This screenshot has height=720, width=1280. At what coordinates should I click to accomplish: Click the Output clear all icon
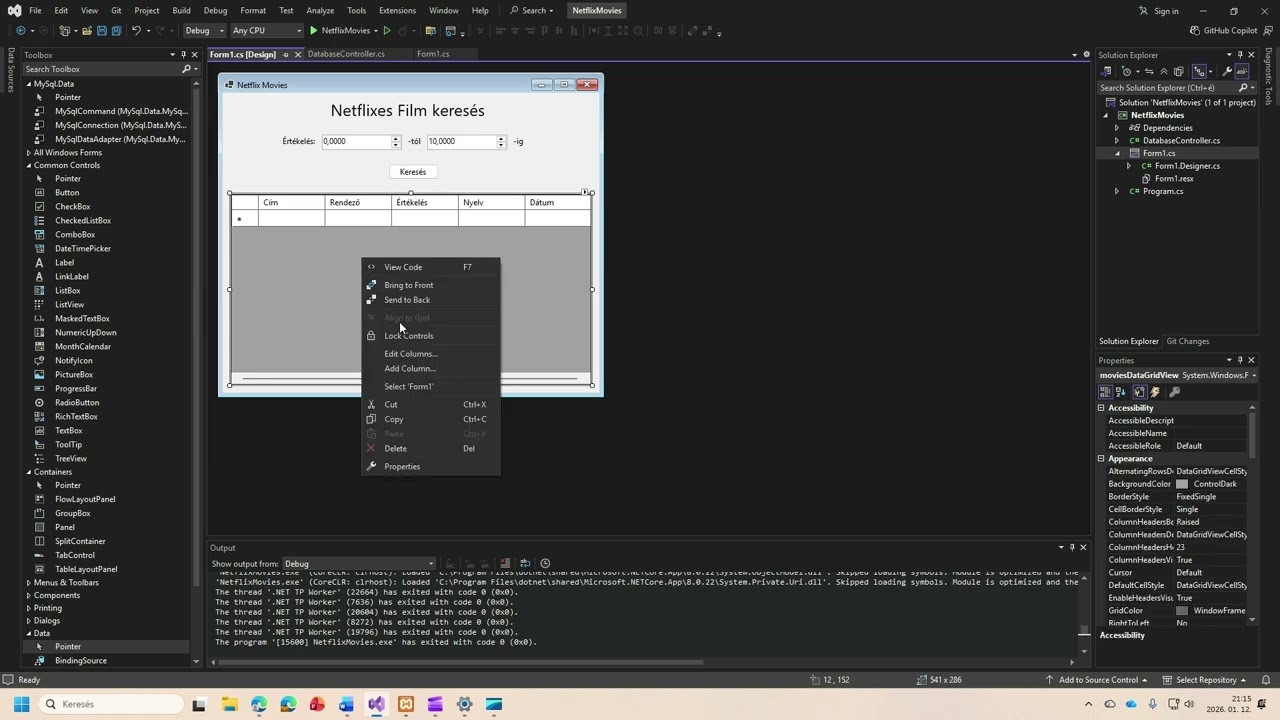505,563
